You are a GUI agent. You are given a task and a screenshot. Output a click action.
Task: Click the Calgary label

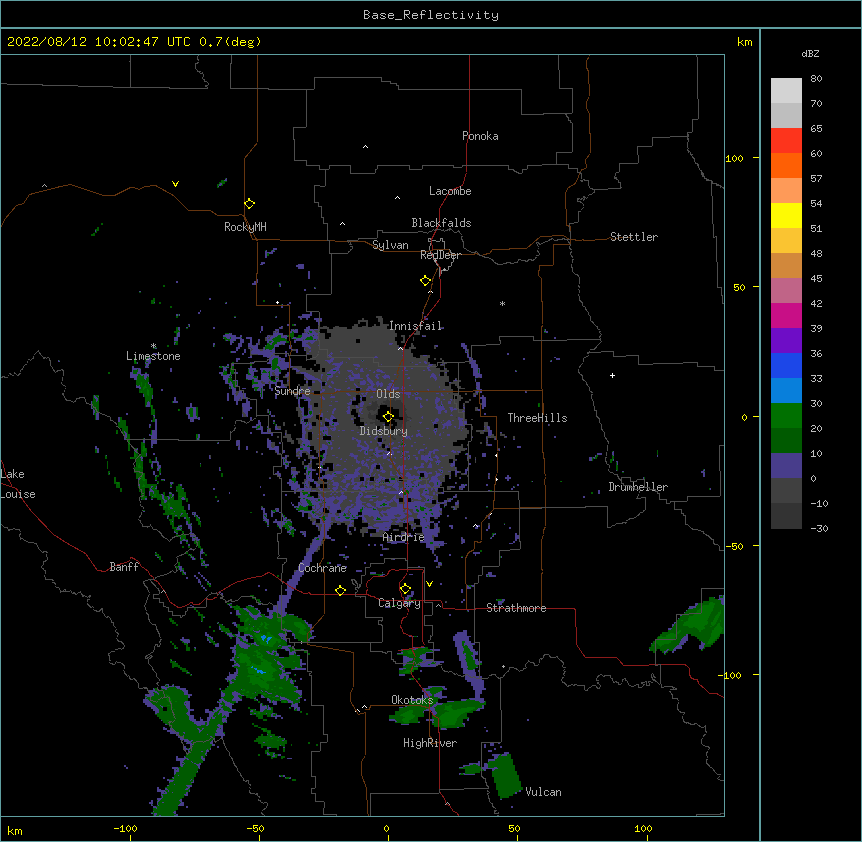[x=399, y=603]
